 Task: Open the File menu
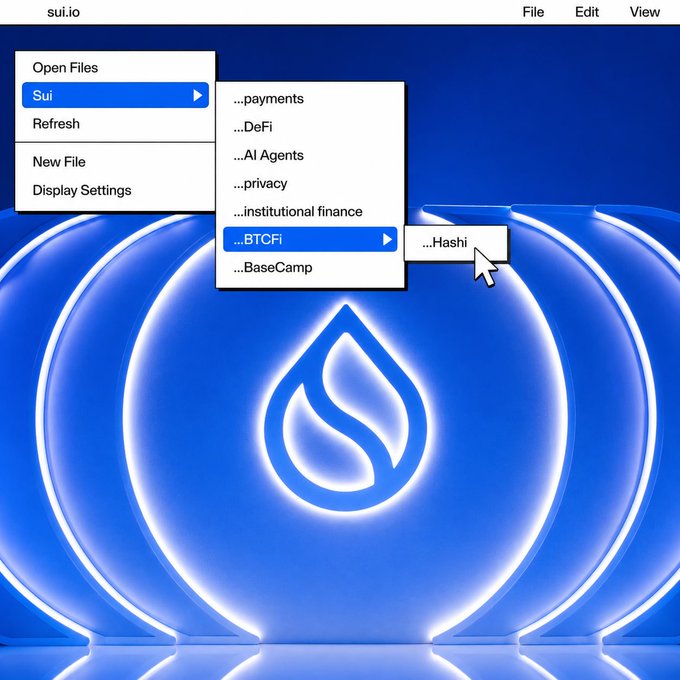tap(533, 12)
